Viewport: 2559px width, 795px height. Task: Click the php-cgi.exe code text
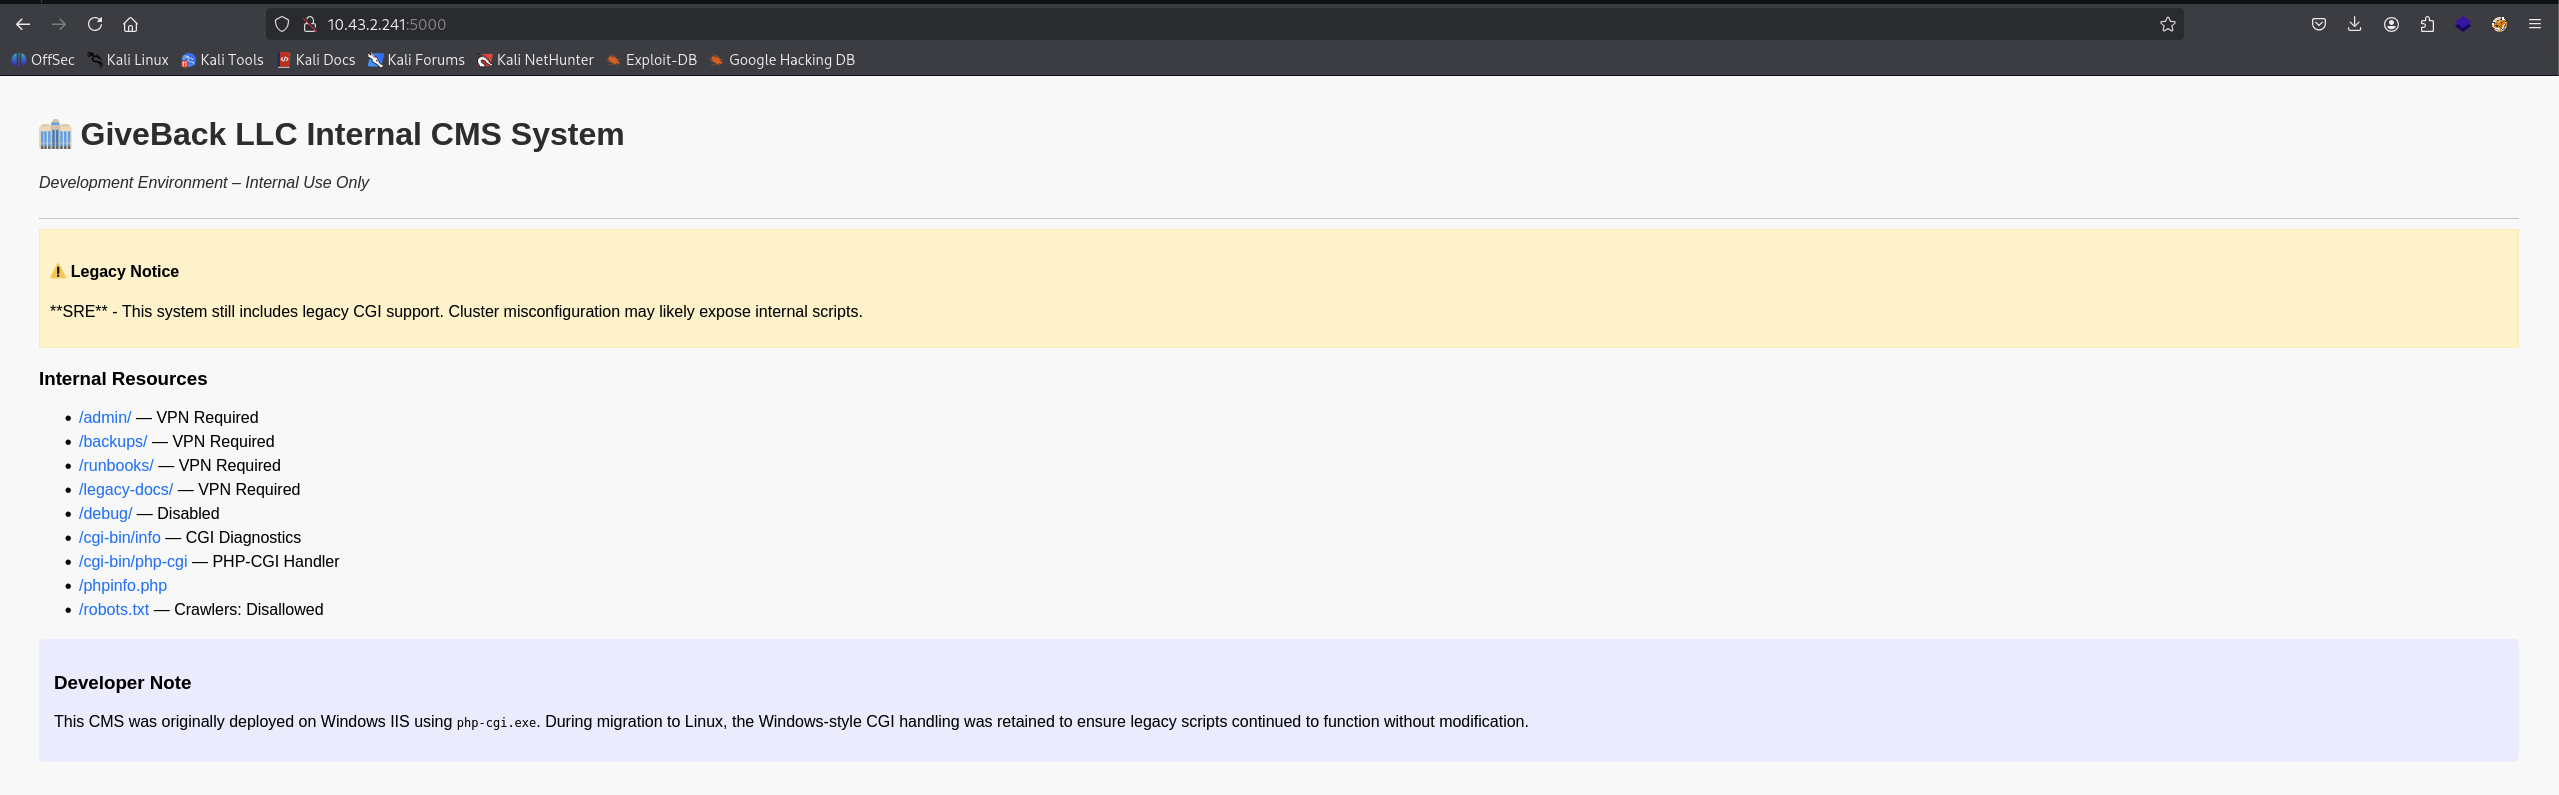(x=497, y=722)
